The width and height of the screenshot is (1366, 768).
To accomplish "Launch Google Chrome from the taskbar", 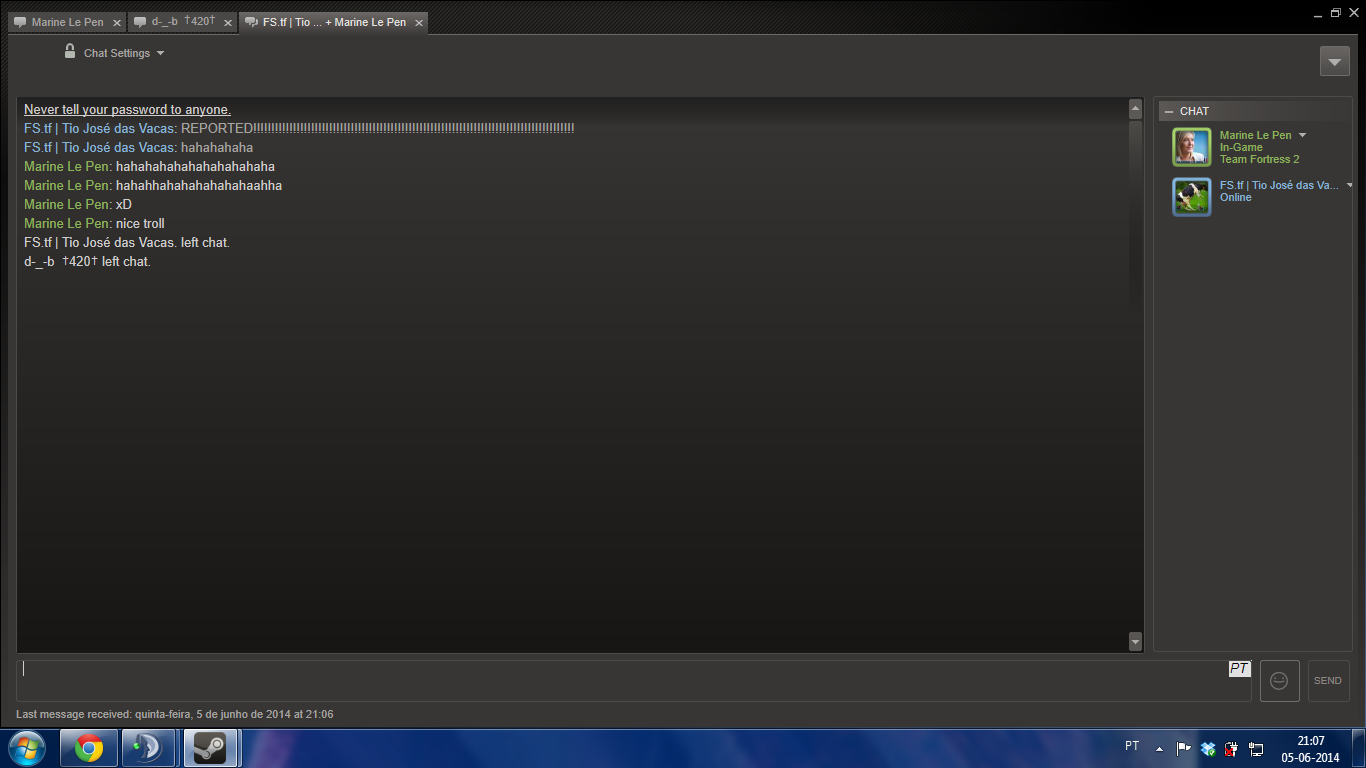I will click(89, 748).
